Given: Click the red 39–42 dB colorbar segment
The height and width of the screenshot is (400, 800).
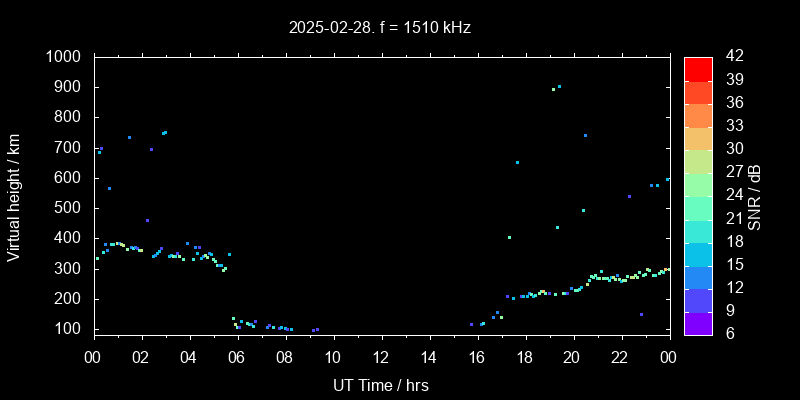Looking at the screenshot, I should click(x=698, y=68).
